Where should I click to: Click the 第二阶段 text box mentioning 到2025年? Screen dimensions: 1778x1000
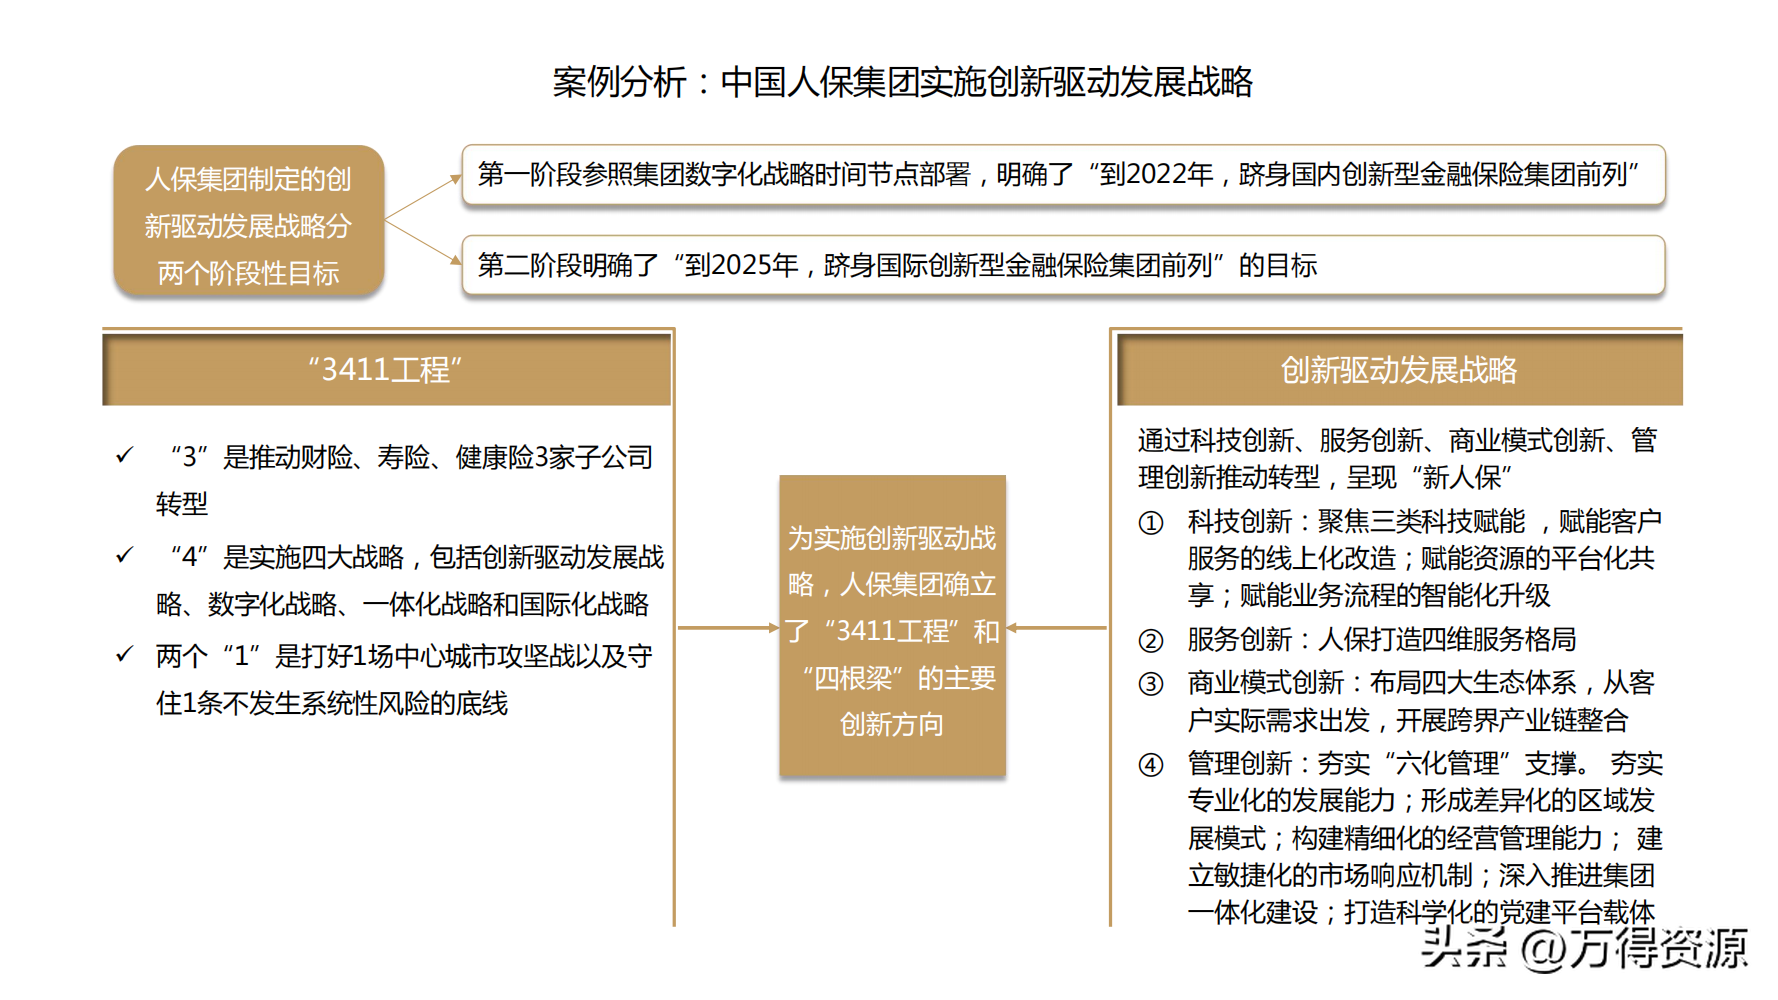pyautogui.click(x=1063, y=265)
